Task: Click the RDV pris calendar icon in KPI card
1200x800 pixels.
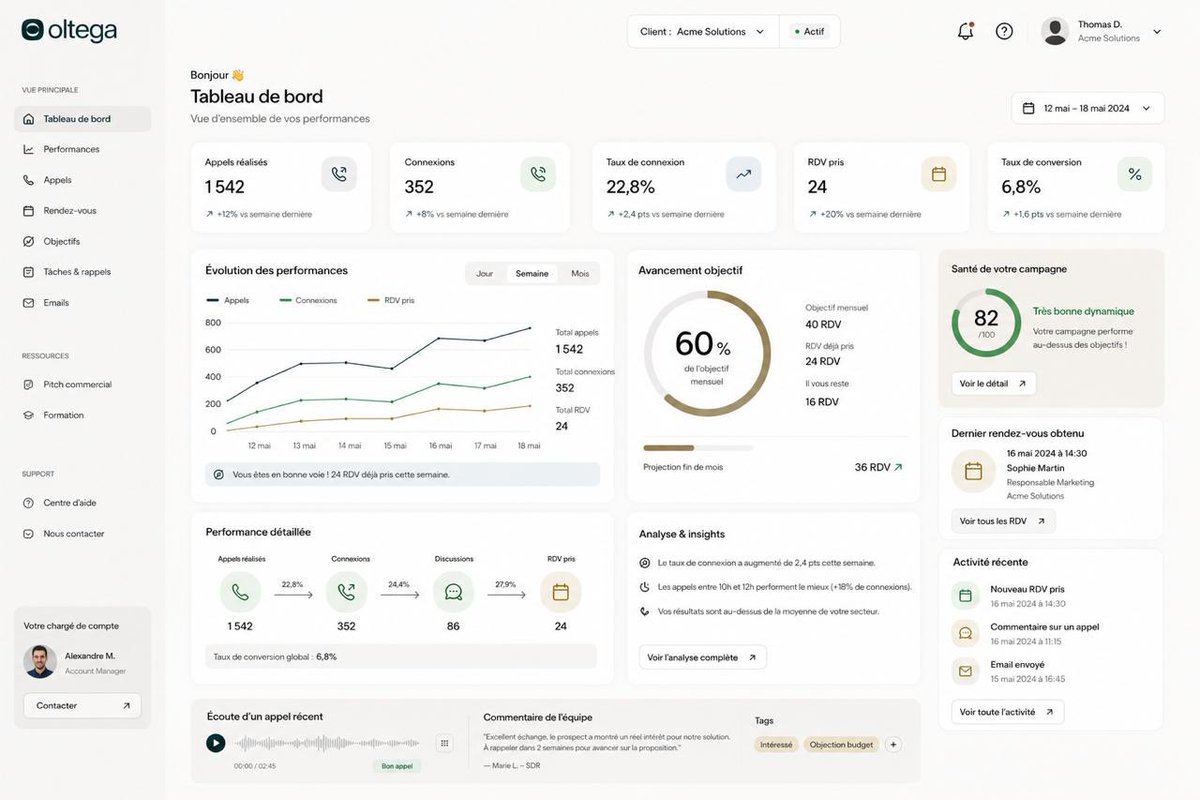Action: pos(939,174)
